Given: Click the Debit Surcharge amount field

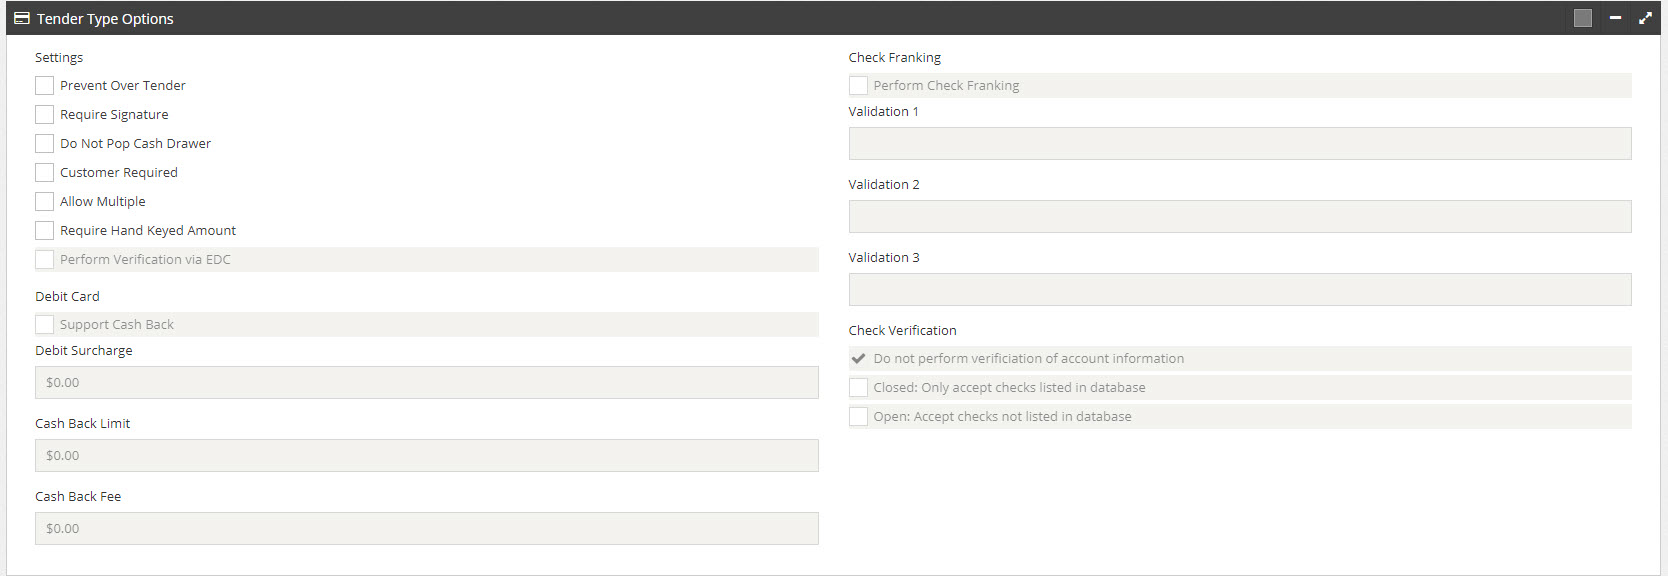Looking at the screenshot, I should (427, 383).
